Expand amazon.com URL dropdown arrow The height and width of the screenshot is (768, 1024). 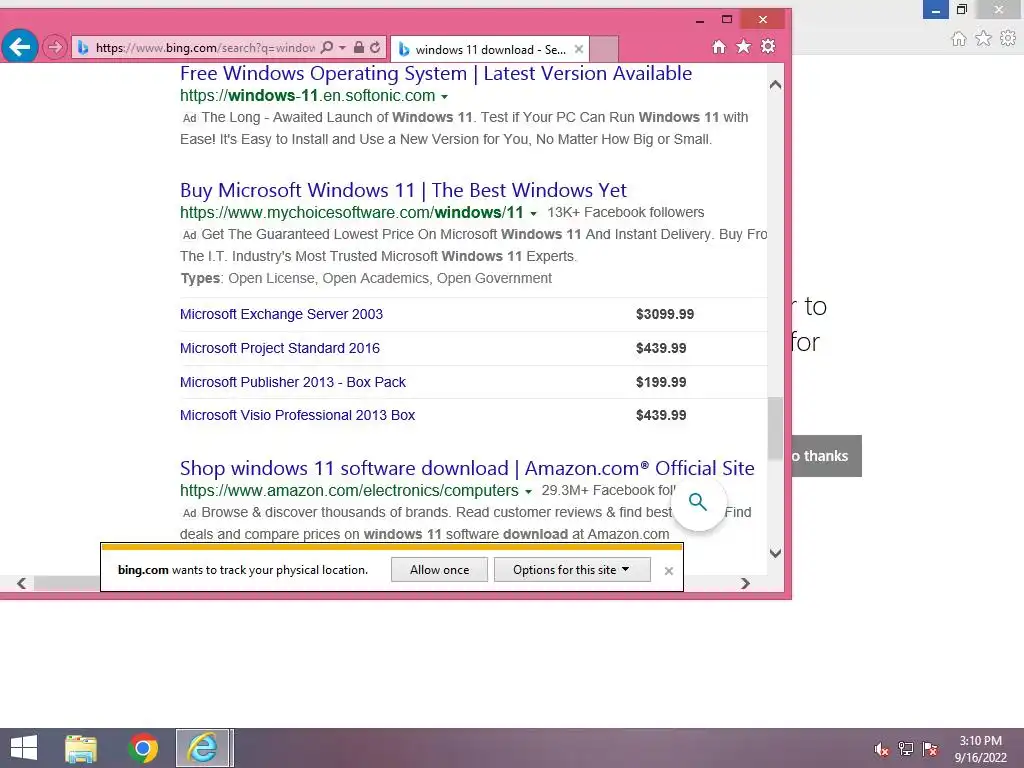coord(528,492)
